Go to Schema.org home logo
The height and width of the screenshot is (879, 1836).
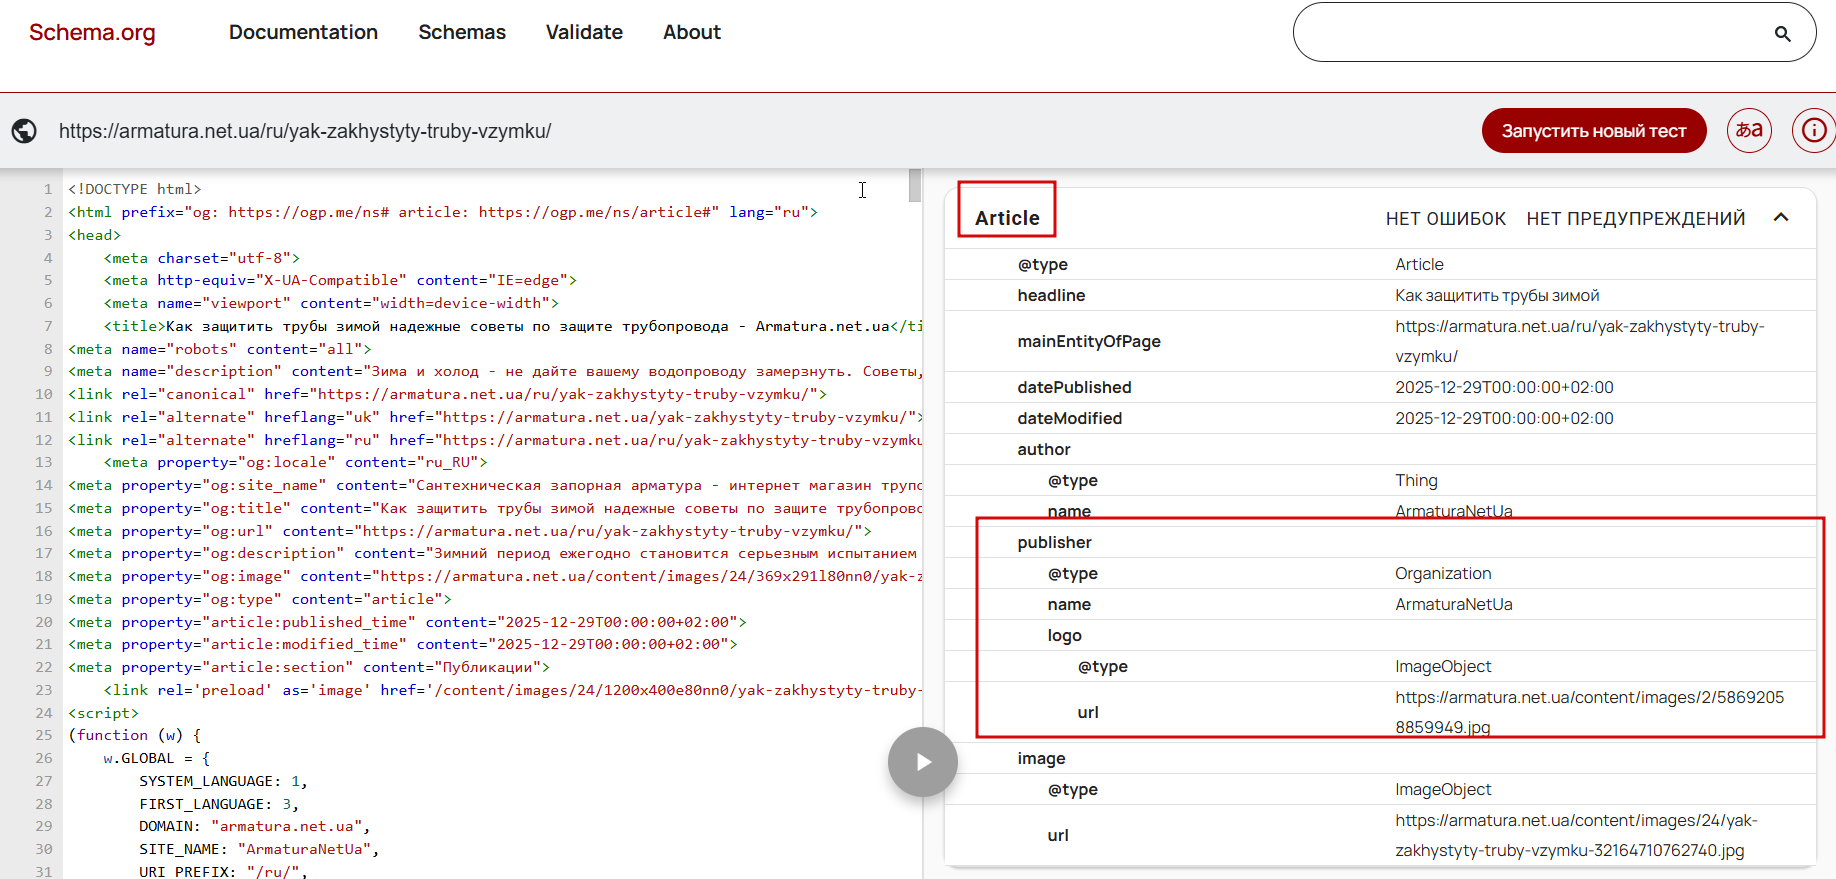(92, 32)
